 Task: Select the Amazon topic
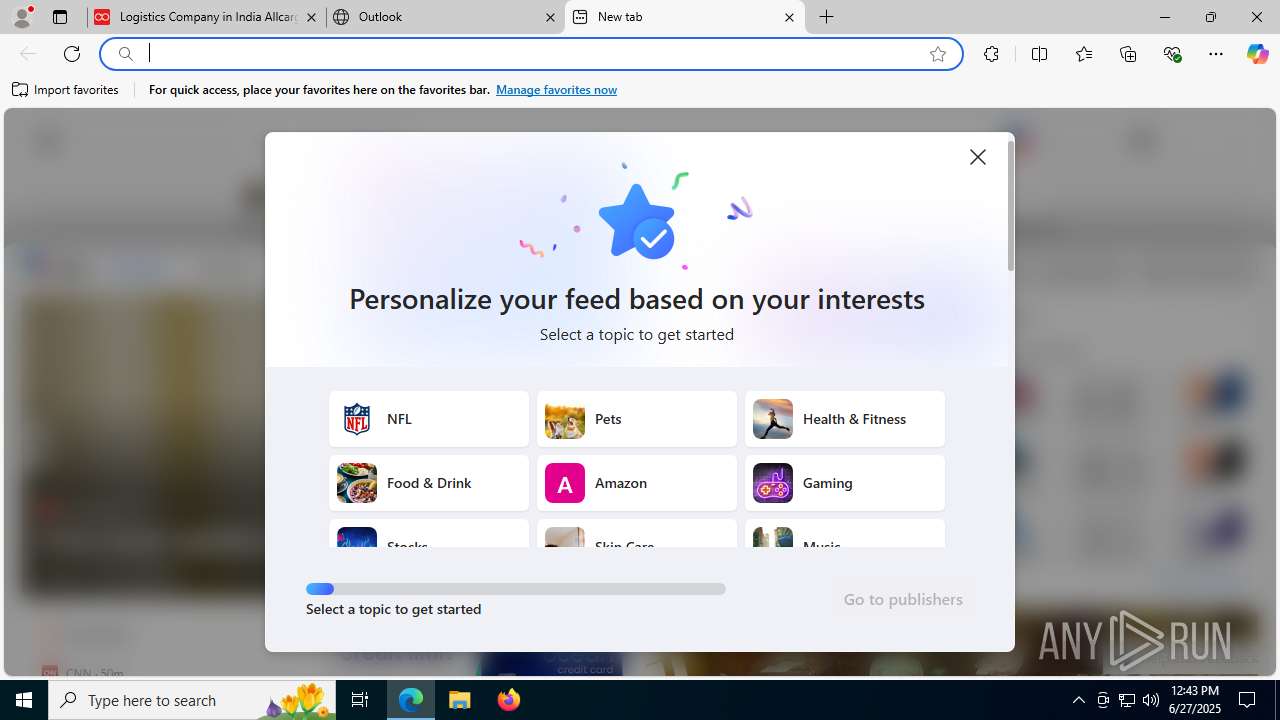[x=637, y=483]
